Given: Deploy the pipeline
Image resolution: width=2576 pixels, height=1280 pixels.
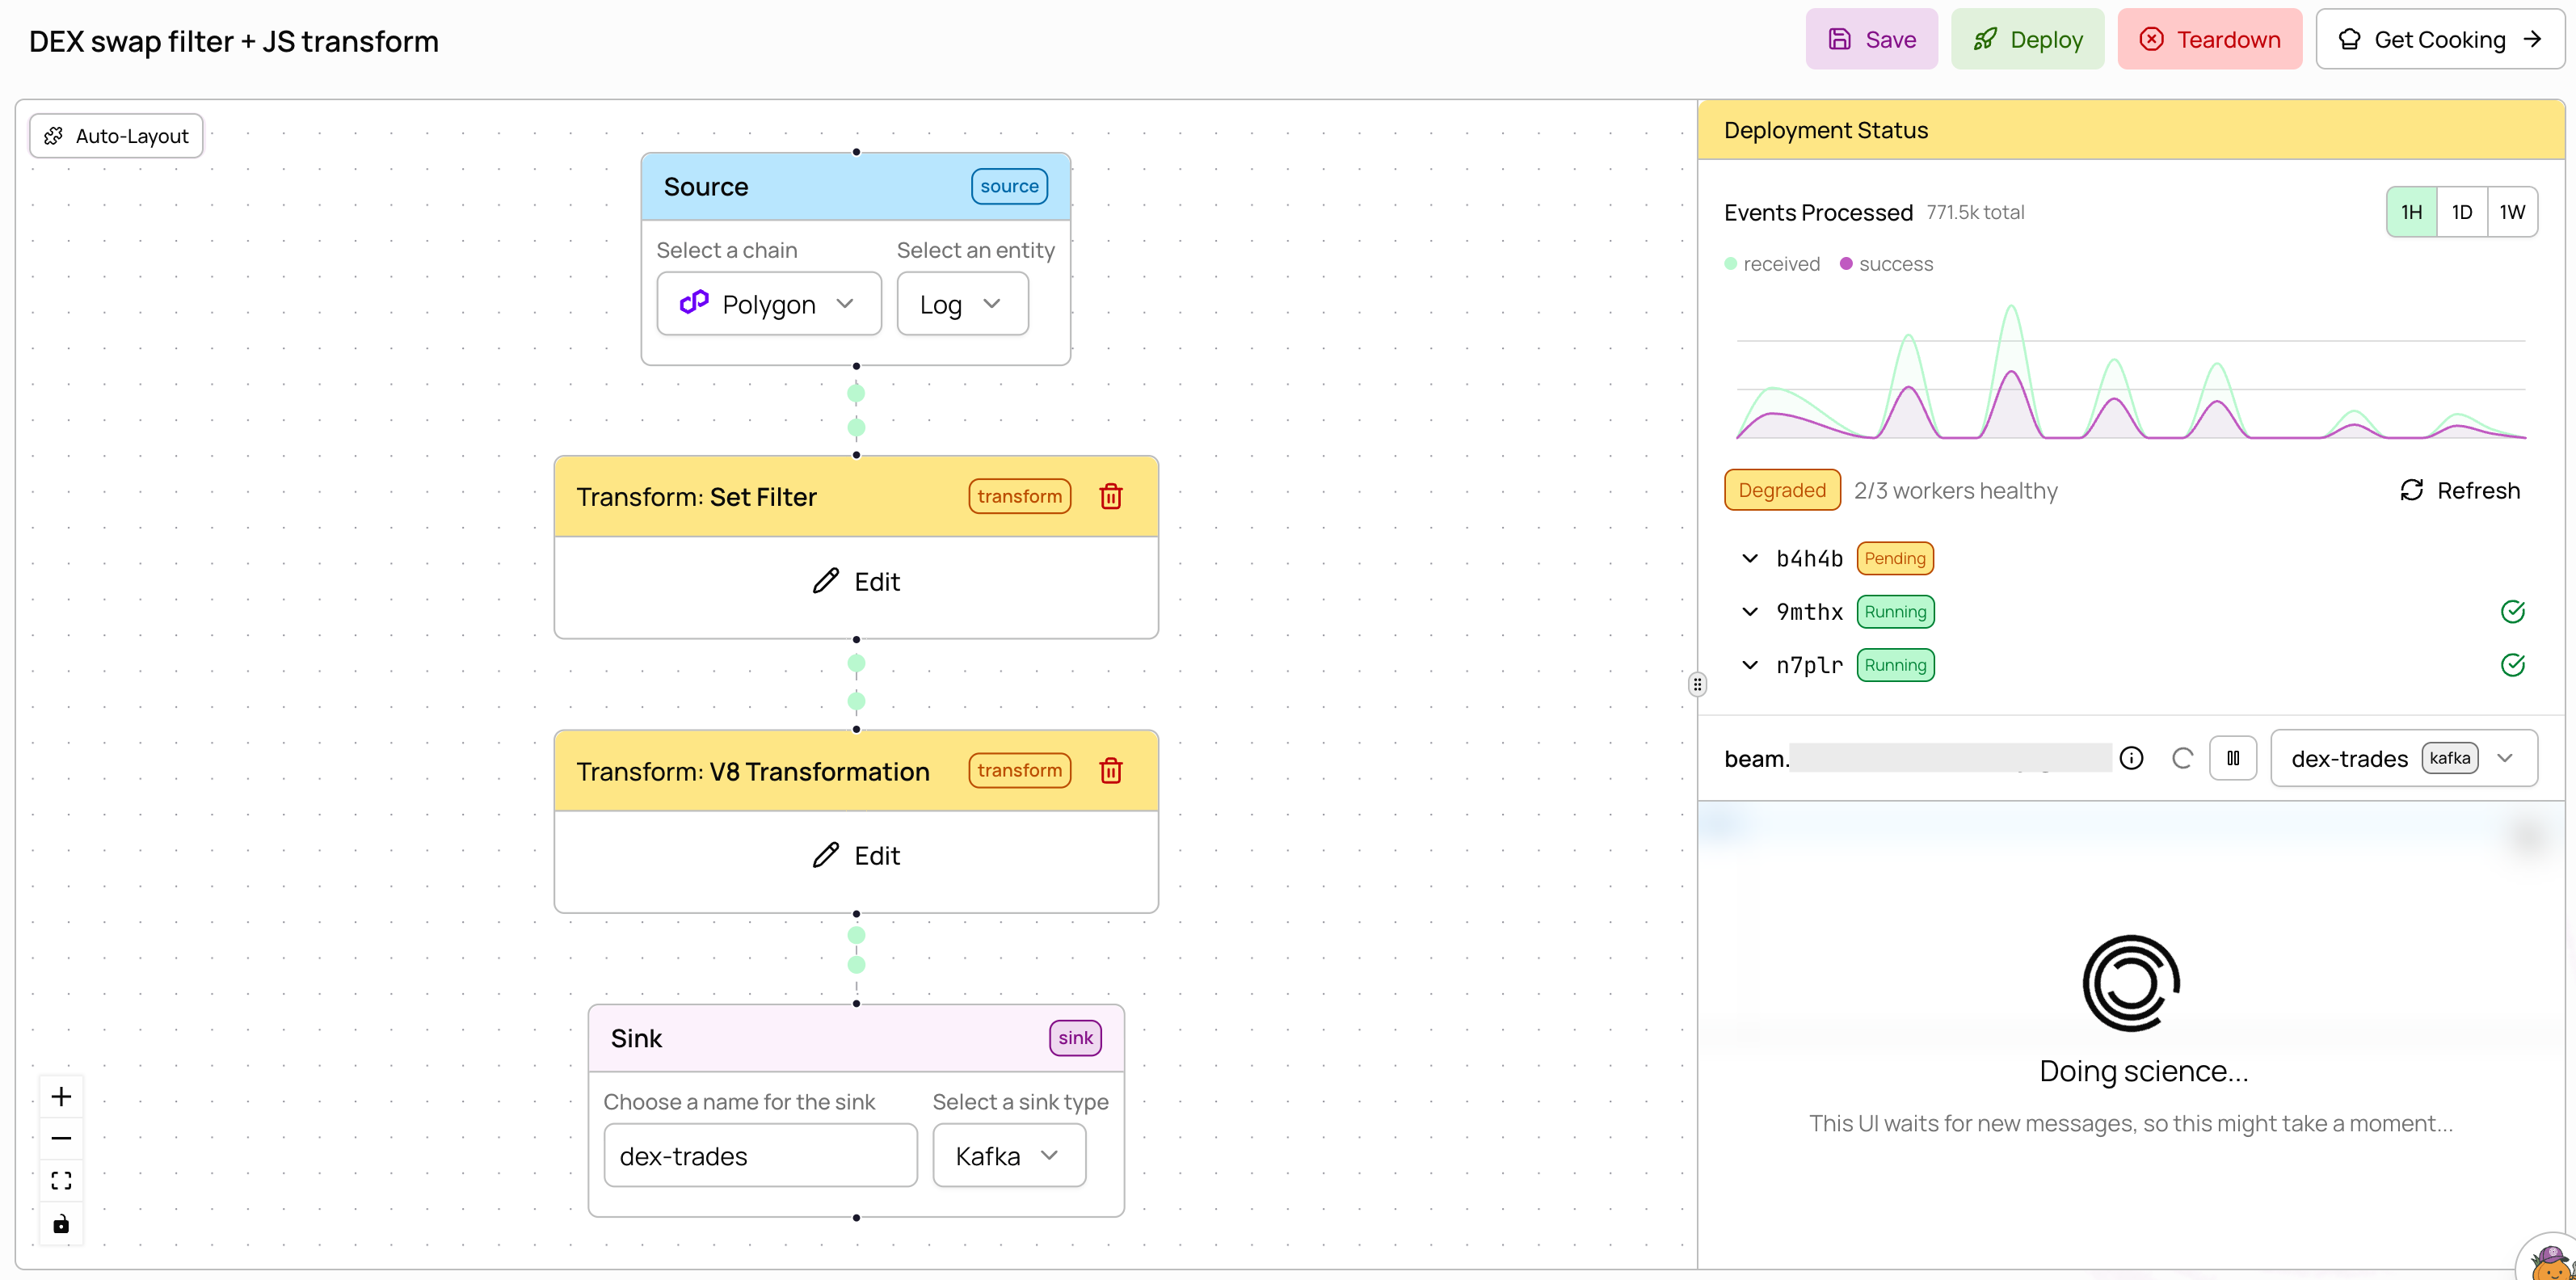Looking at the screenshot, I should pos(2028,39).
